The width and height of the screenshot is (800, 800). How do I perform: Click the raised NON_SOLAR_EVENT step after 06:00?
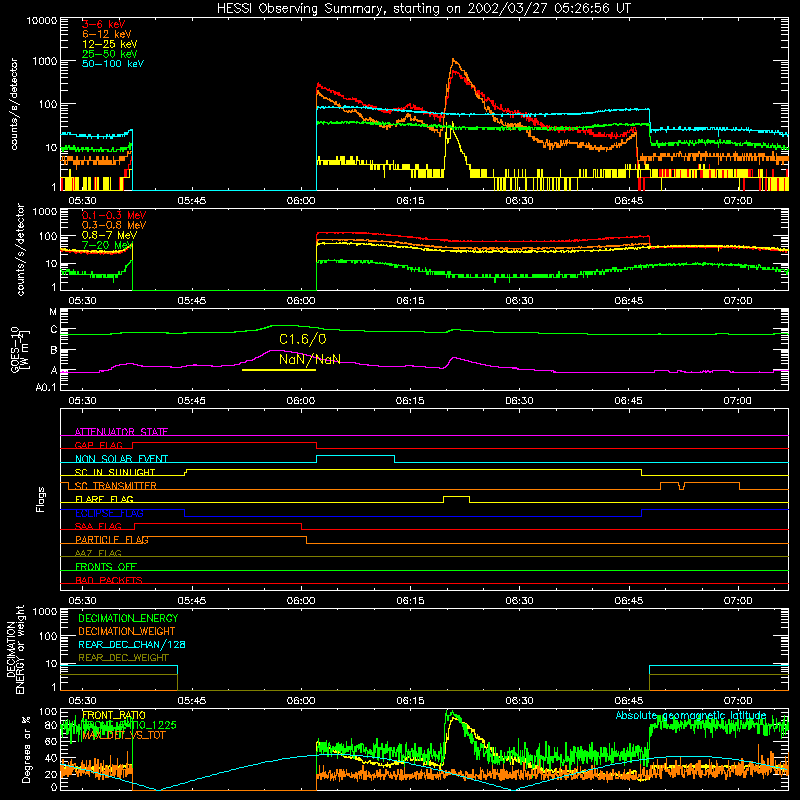(356, 457)
